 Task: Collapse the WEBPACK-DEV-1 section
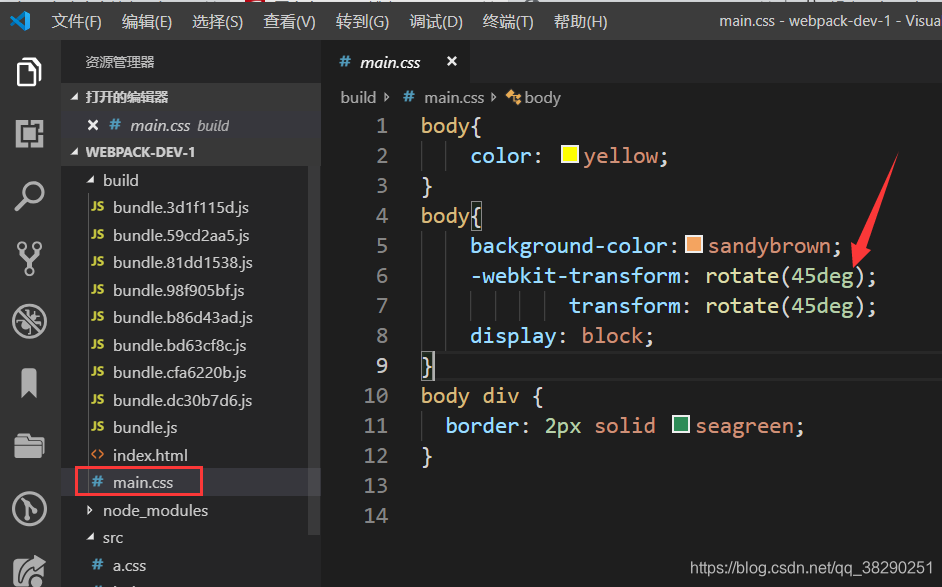coord(74,152)
